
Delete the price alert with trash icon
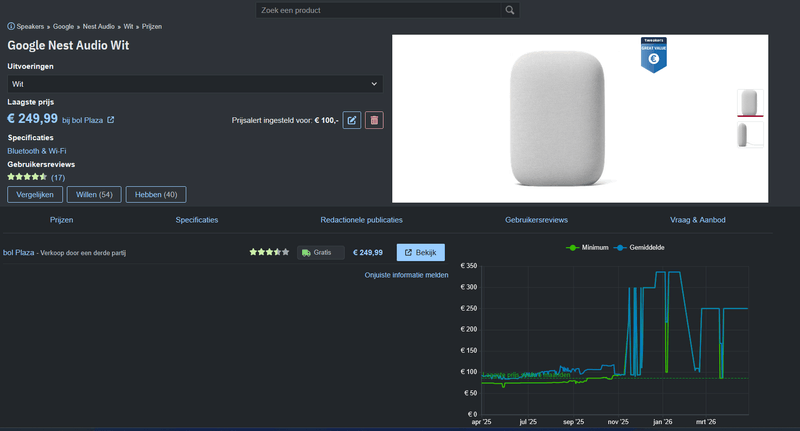[x=374, y=120]
